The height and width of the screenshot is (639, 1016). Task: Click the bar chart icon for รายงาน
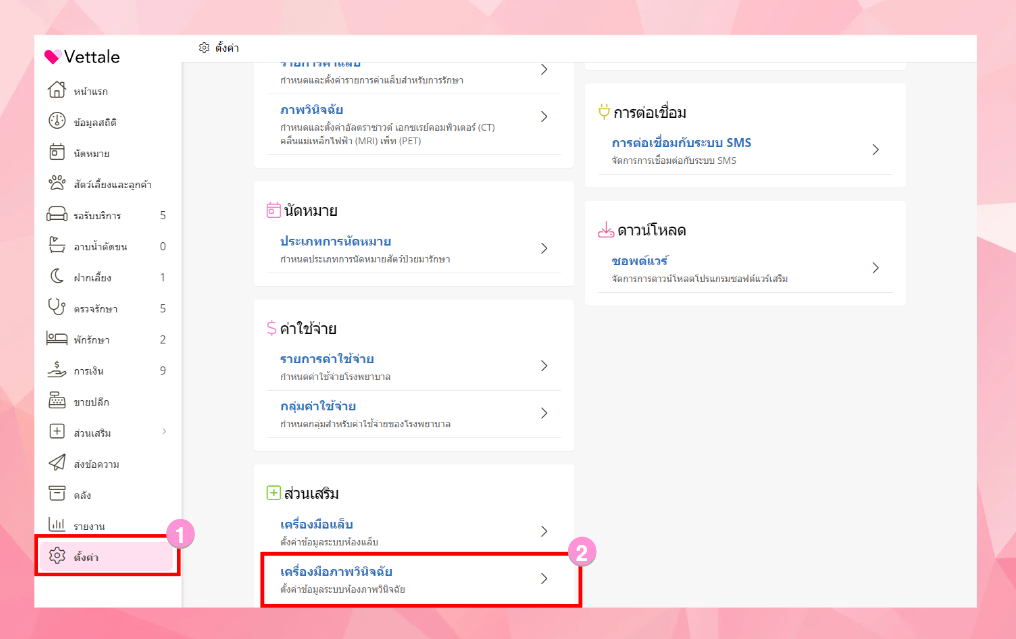pyautogui.click(x=57, y=524)
